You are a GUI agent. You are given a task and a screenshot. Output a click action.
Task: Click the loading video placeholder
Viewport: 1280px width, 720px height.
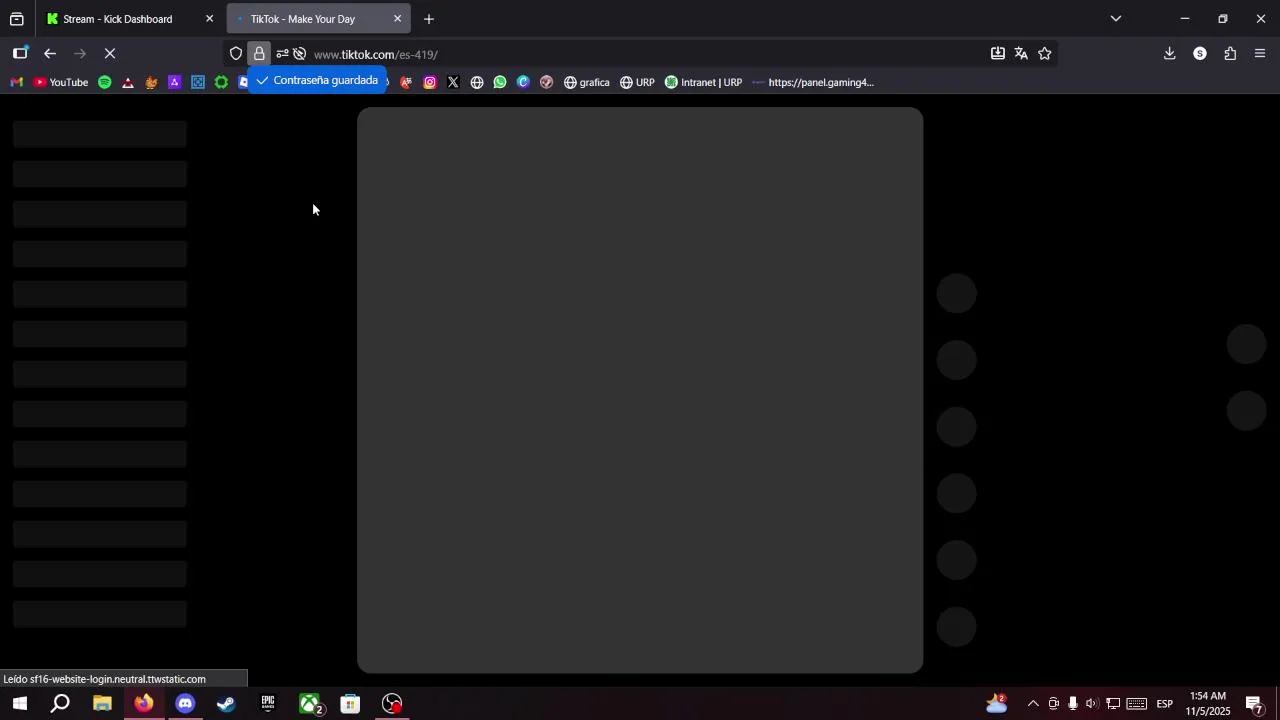click(x=640, y=390)
